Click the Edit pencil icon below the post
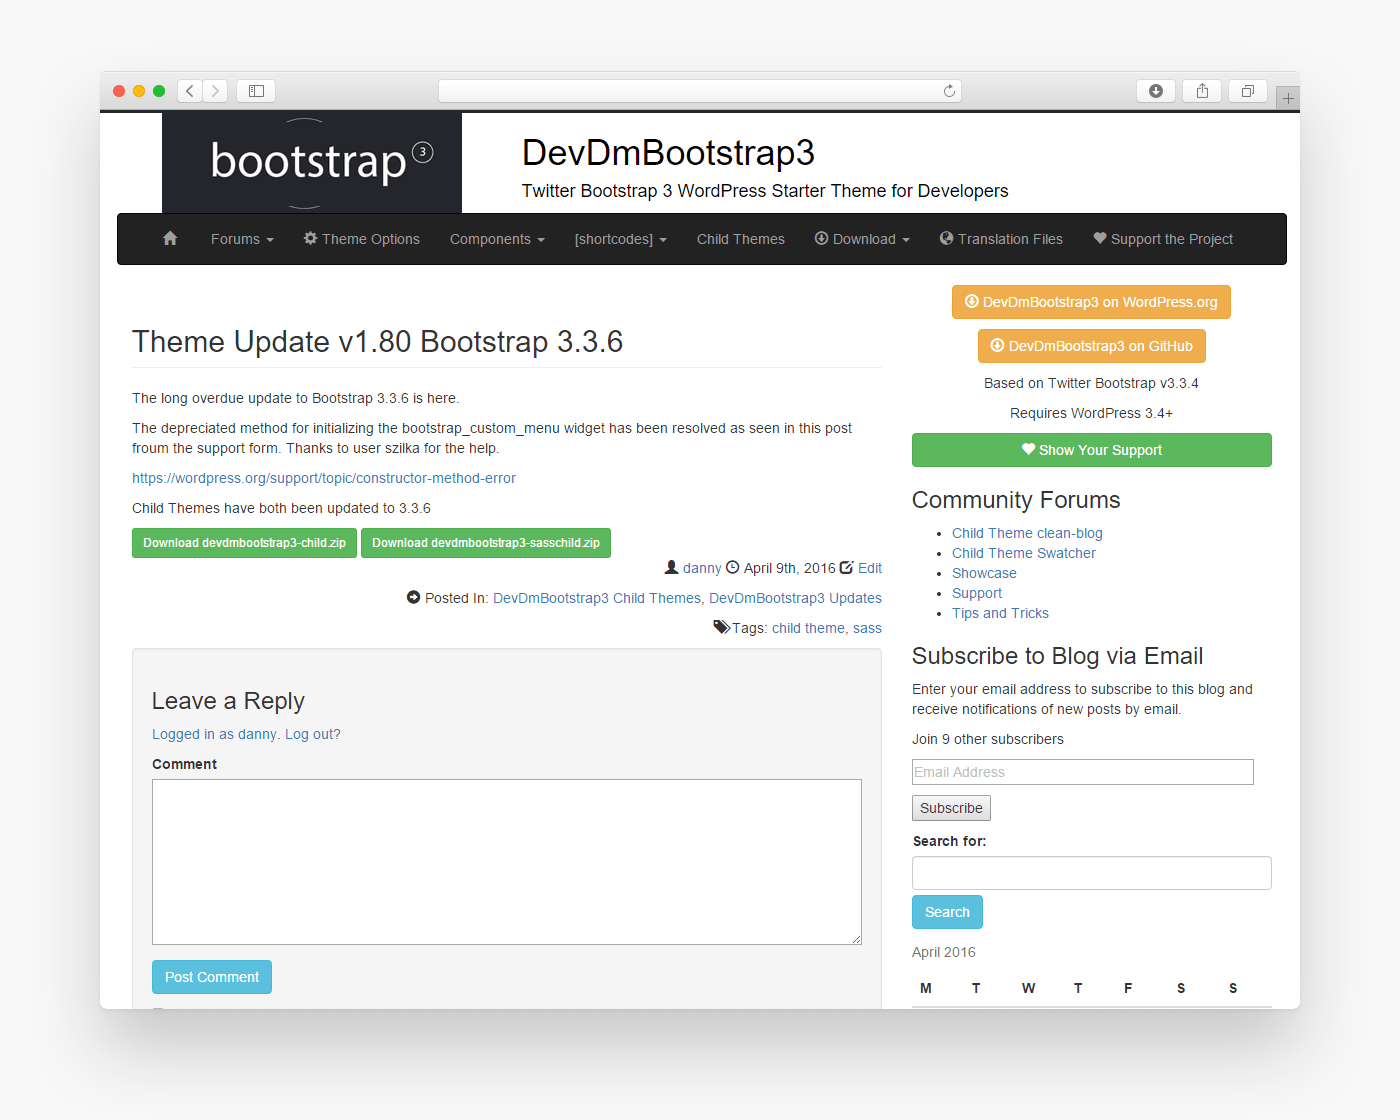Viewport: 1400px width, 1120px height. click(x=847, y=567)
